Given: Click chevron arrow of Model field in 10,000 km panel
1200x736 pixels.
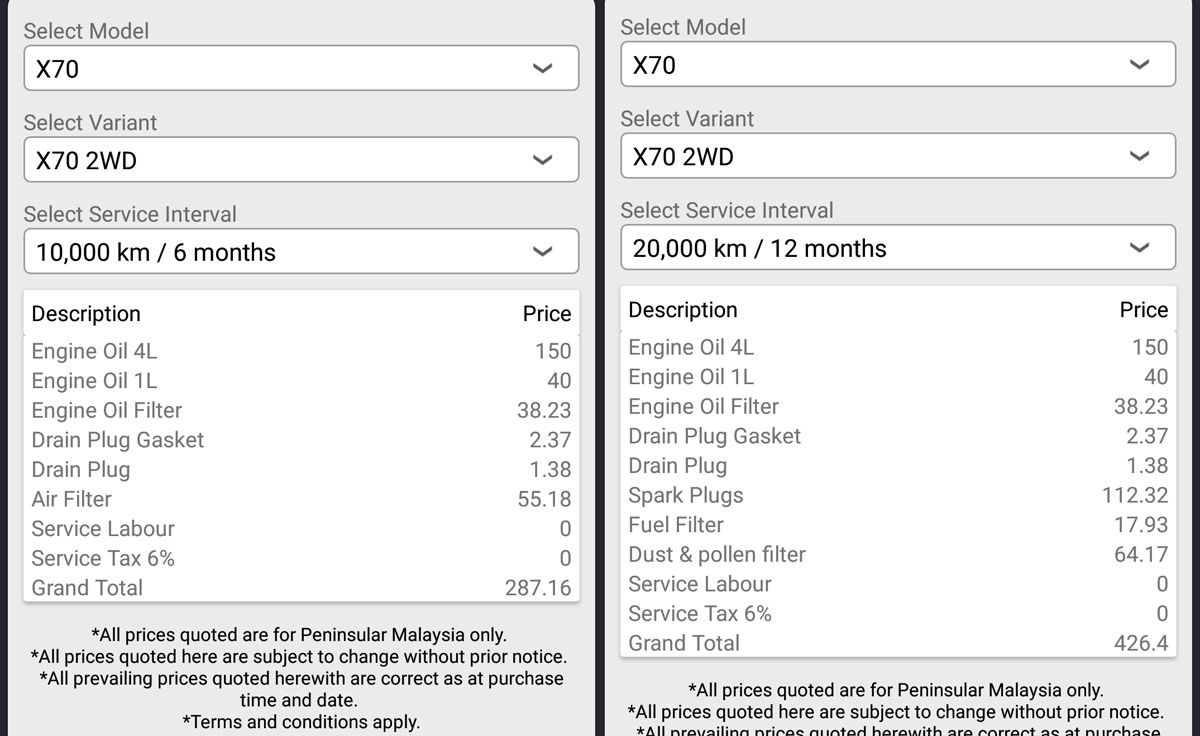Looking at the screenshot, I should (x=542, y=68).
